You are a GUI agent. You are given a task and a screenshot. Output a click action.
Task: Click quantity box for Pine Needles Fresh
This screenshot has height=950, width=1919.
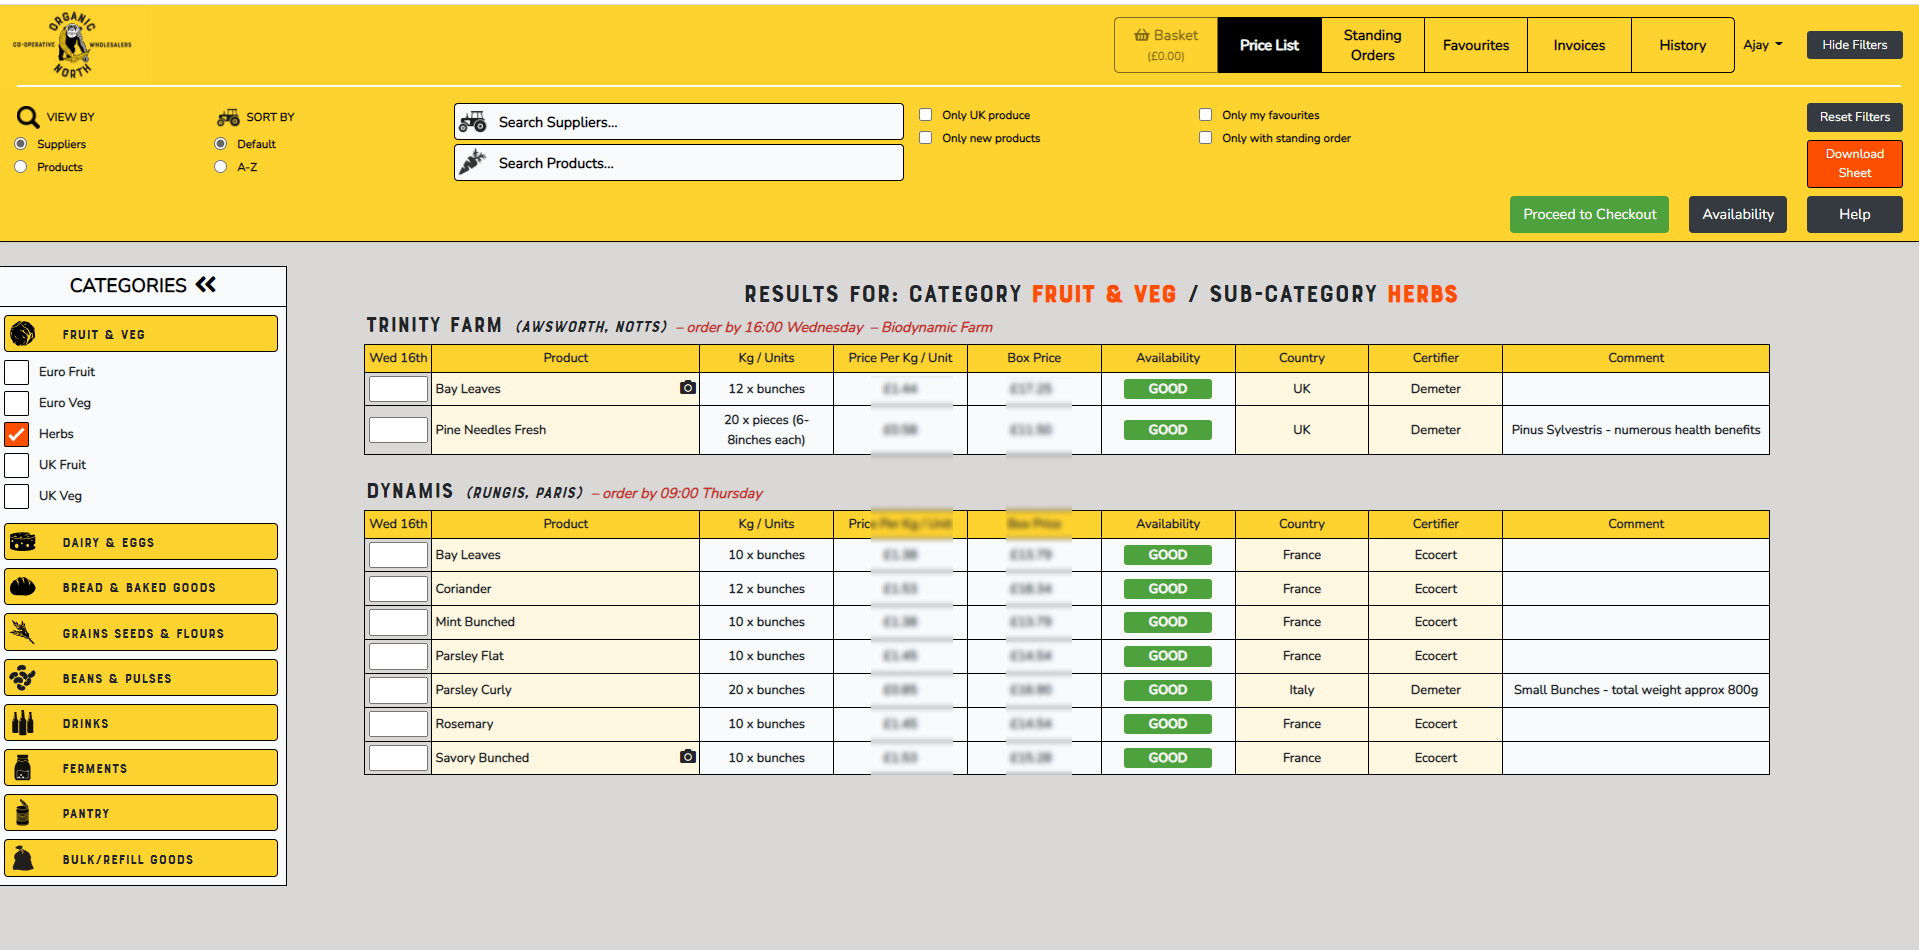click(398, 430)
